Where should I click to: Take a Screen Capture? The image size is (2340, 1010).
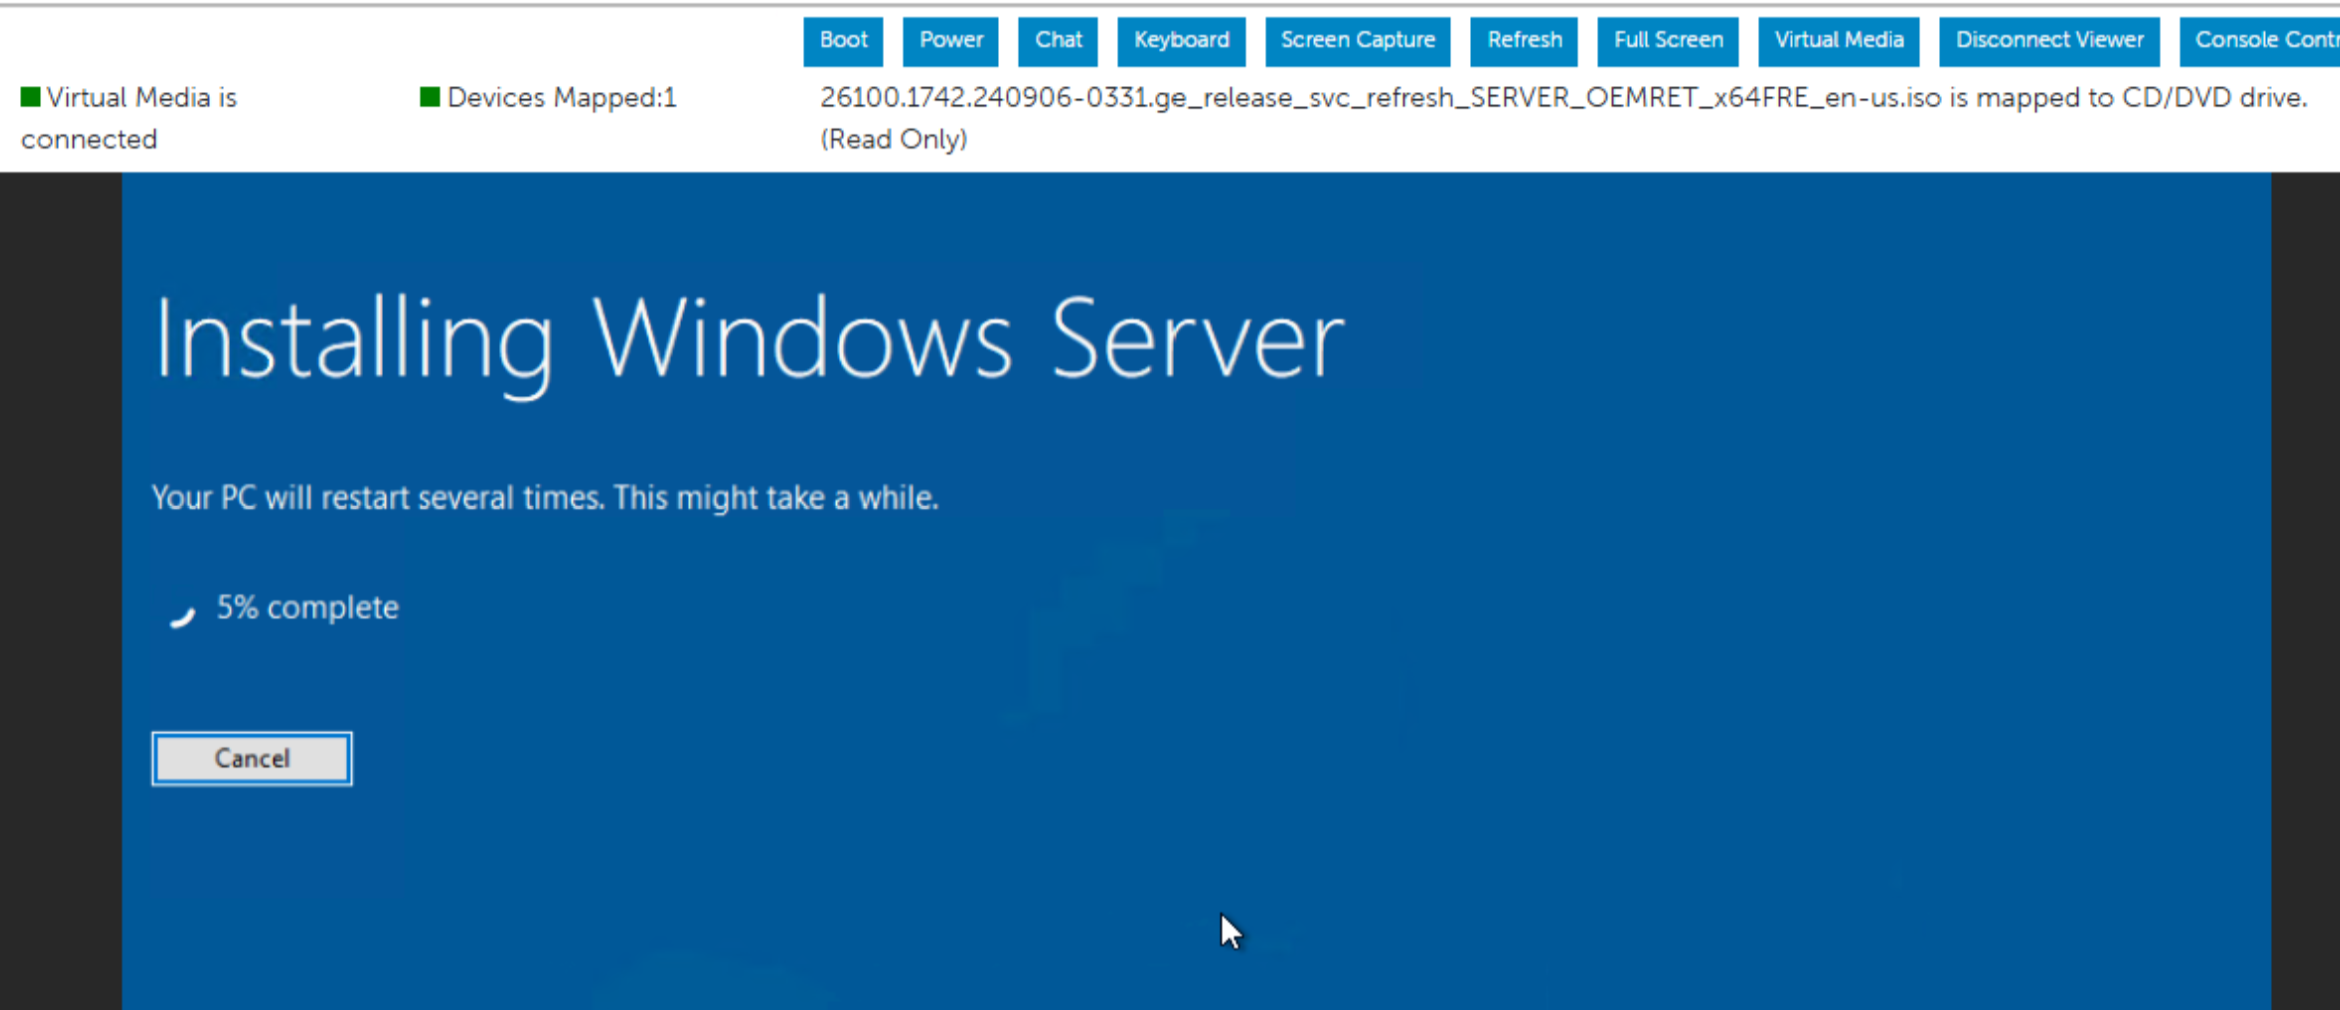tap(1358, 41)
